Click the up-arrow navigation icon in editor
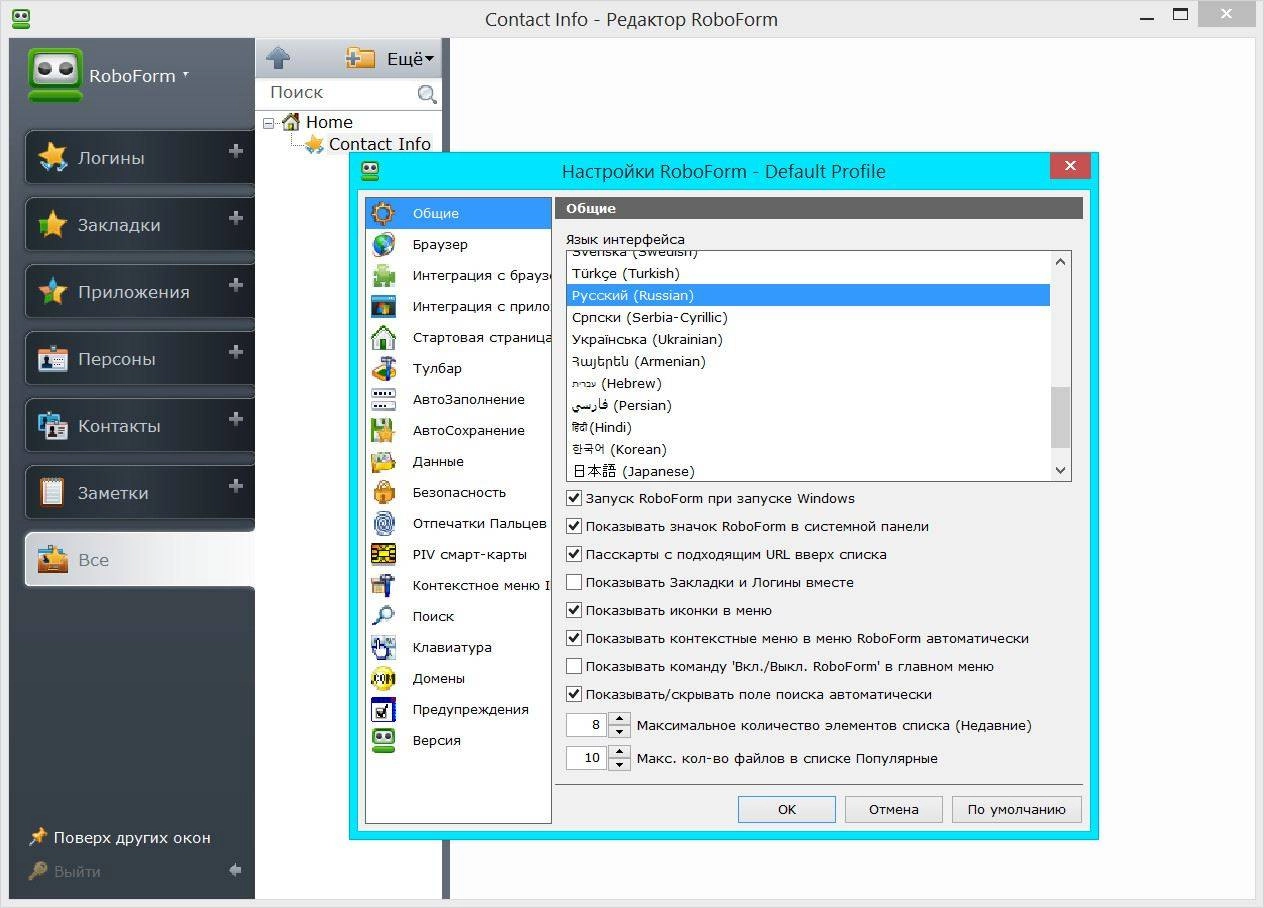The image size is (1264, 908). click(279, 58)
